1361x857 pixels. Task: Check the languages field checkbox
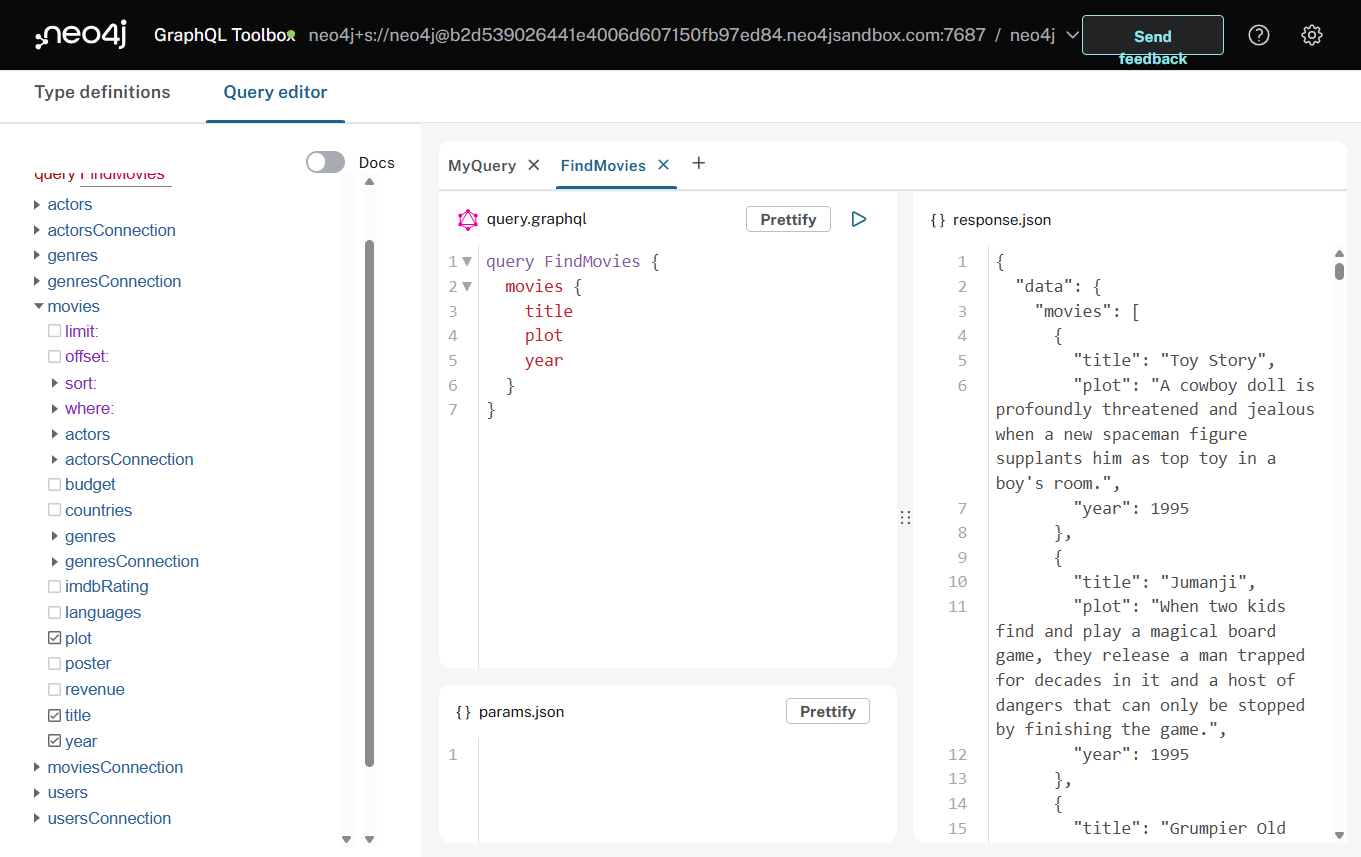55,612
